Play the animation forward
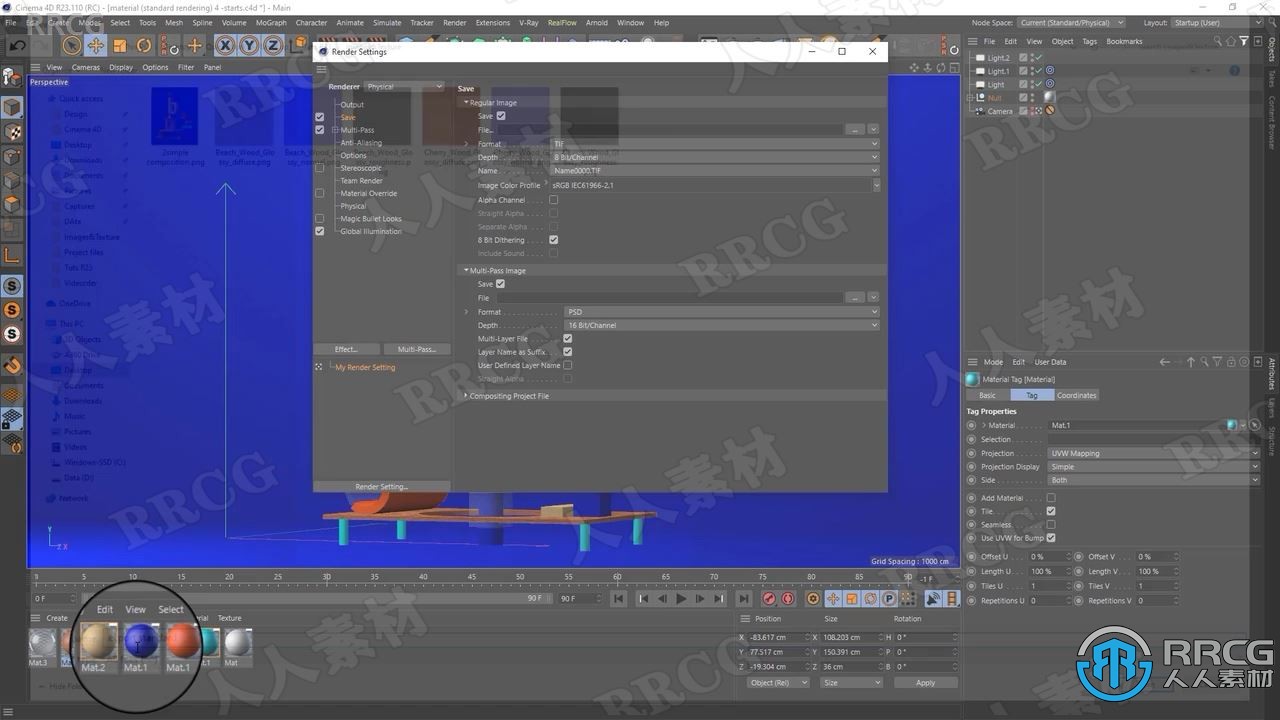 click(x=681, y=598)
